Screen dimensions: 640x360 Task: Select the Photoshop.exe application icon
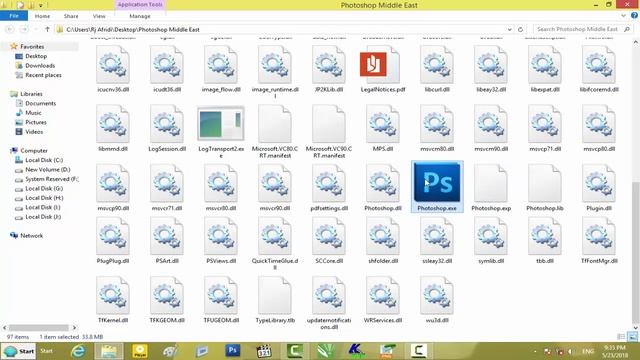pyautogui.click(x=437, y=182)
